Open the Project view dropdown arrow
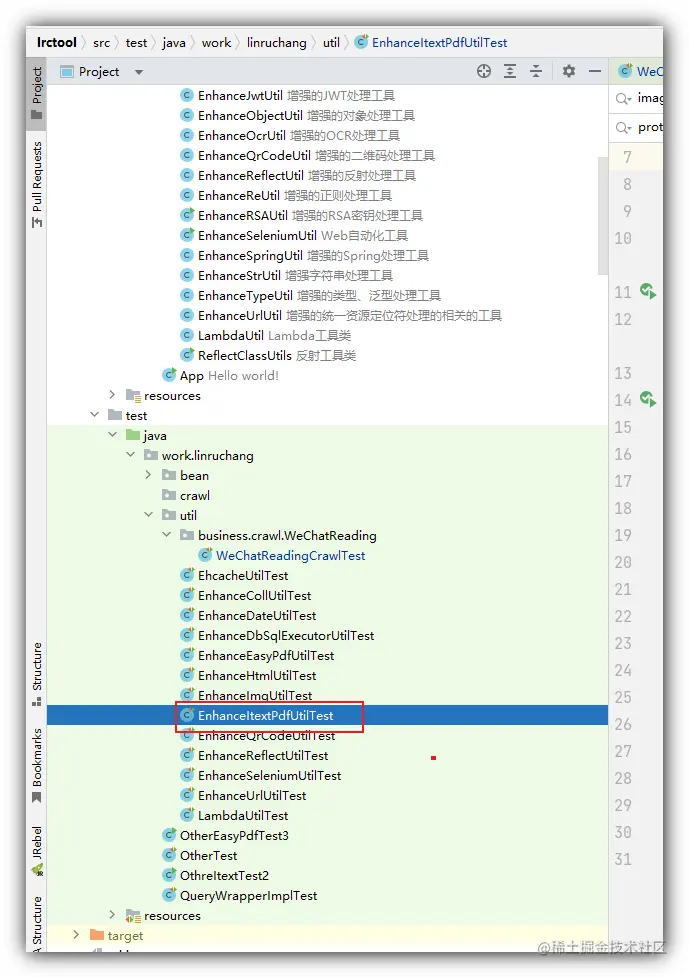 point(139,72)
